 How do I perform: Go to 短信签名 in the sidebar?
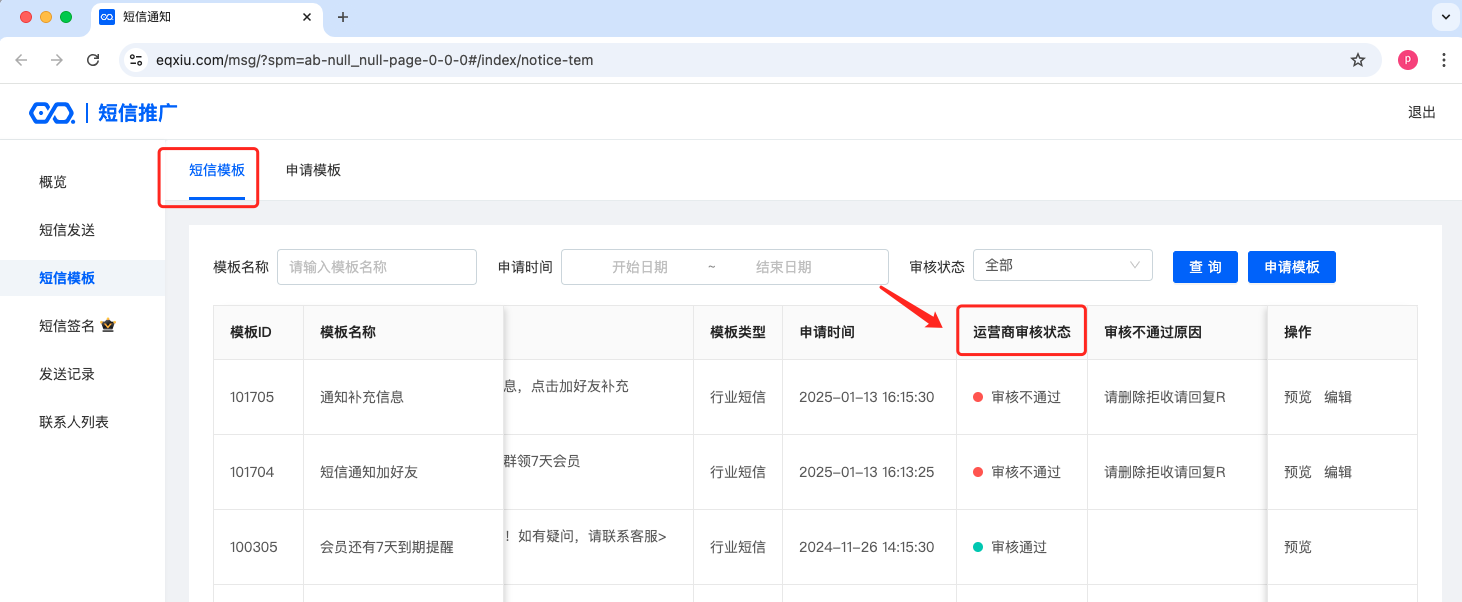coord(67,326)
